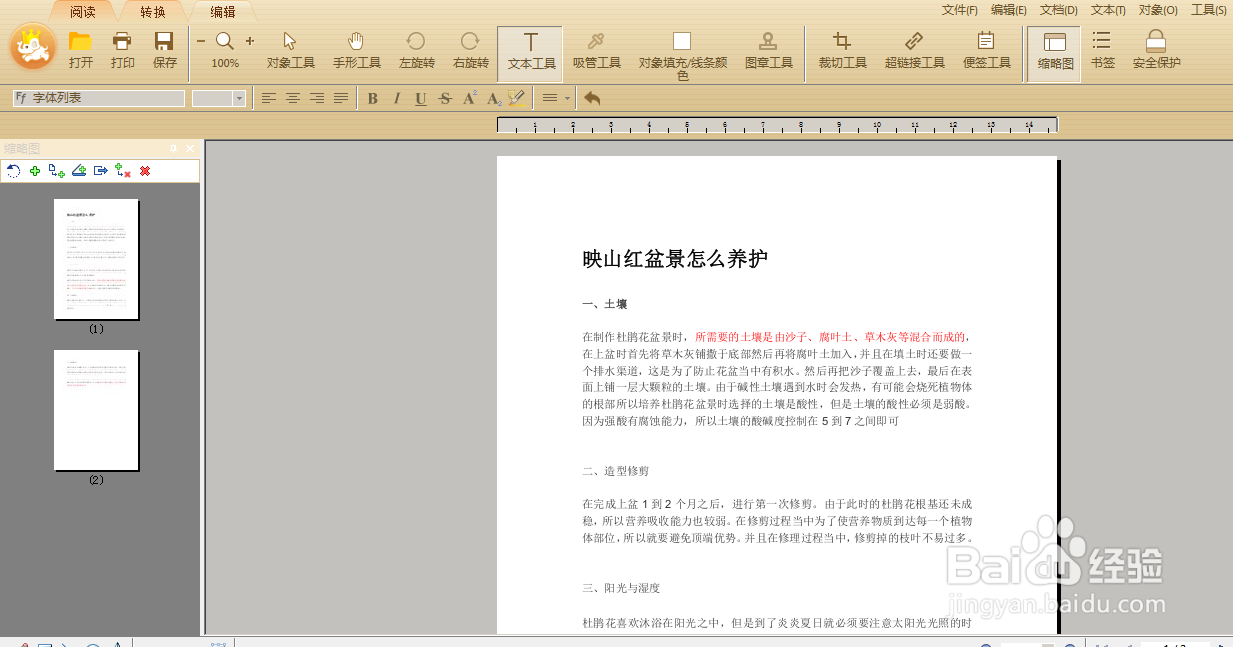Select the 裁切工具 (Crop tool)

[841, 52]
